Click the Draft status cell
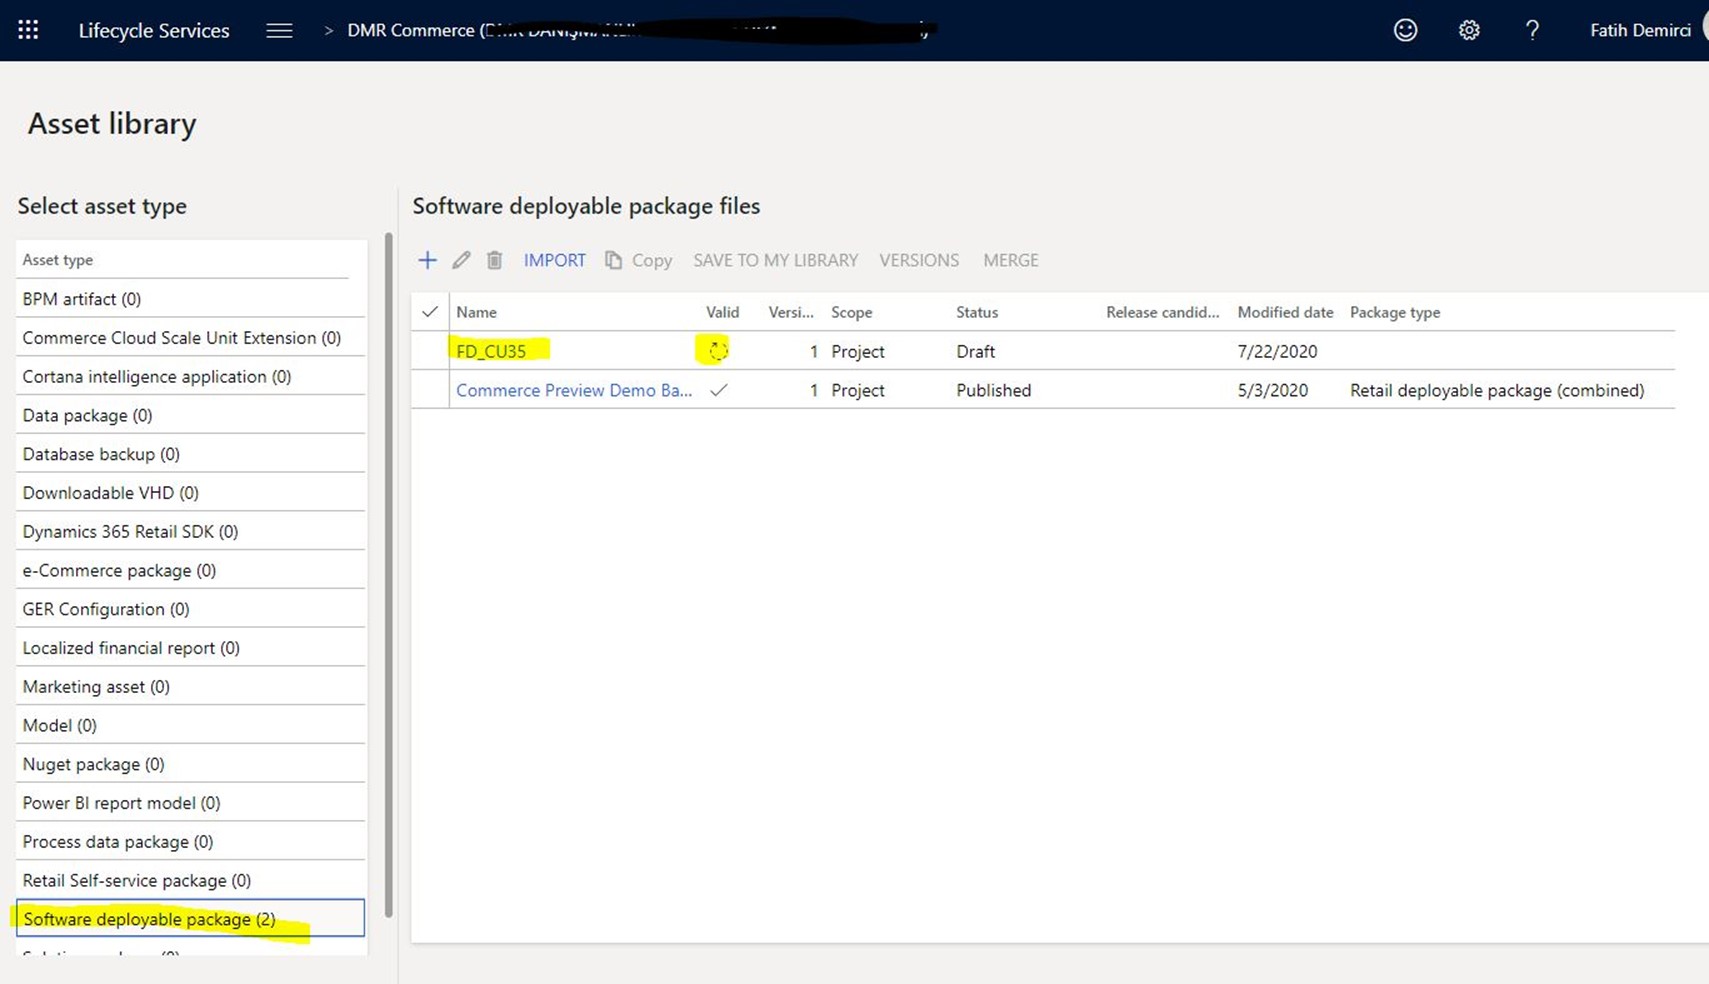1709x984 pixels. [x=975, y=351]
